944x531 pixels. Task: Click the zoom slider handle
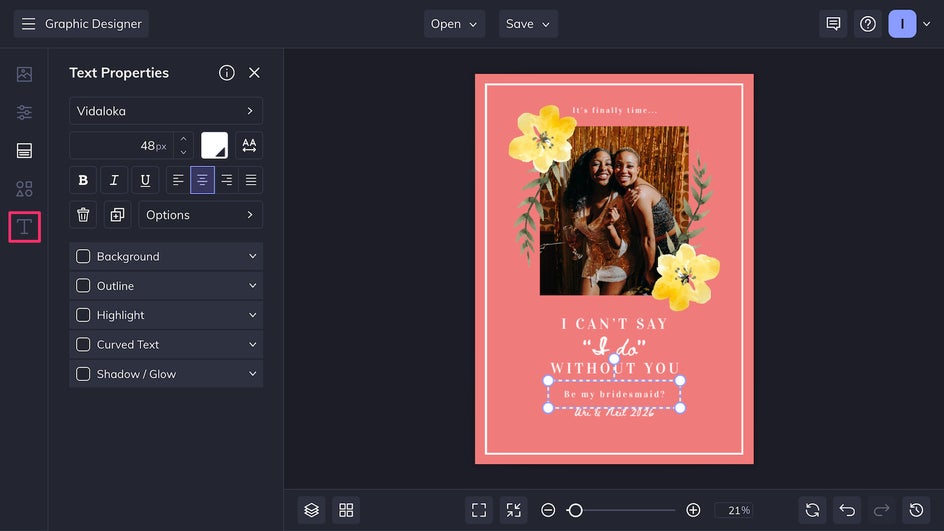click(575, 511)
